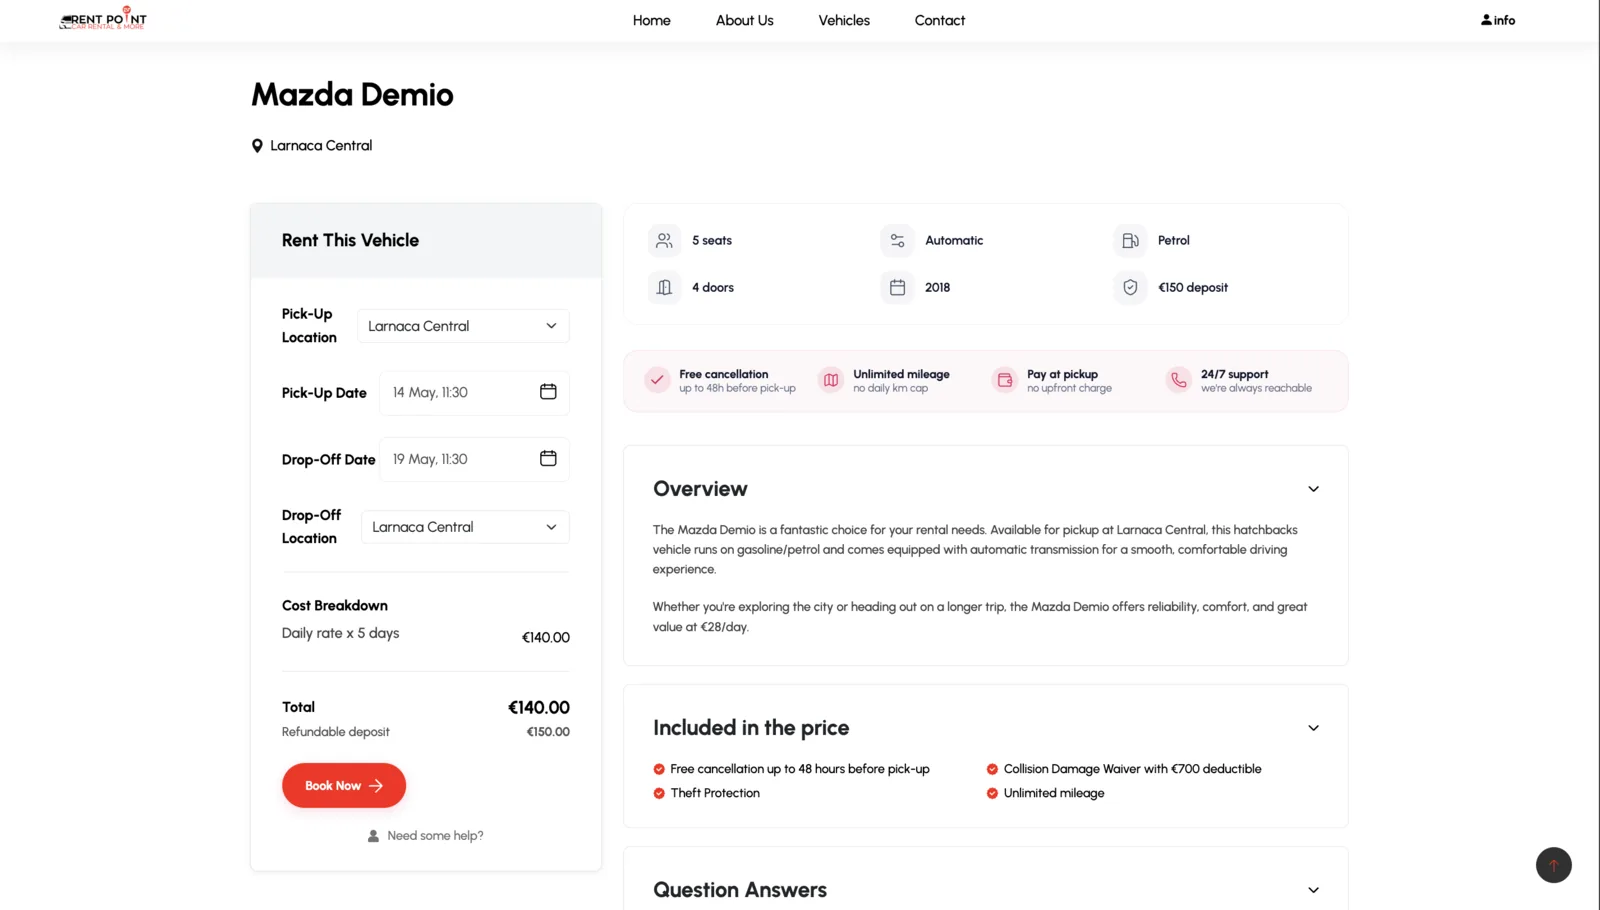This screenshot has height=910, width=1600.
Task: Click the Question Answers heading
Action: (x=740, y=890)
